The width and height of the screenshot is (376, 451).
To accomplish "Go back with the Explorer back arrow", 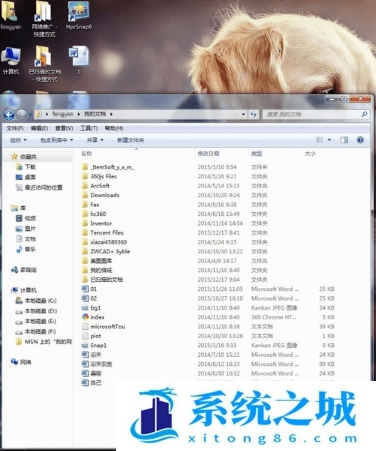I will point(9,115).
